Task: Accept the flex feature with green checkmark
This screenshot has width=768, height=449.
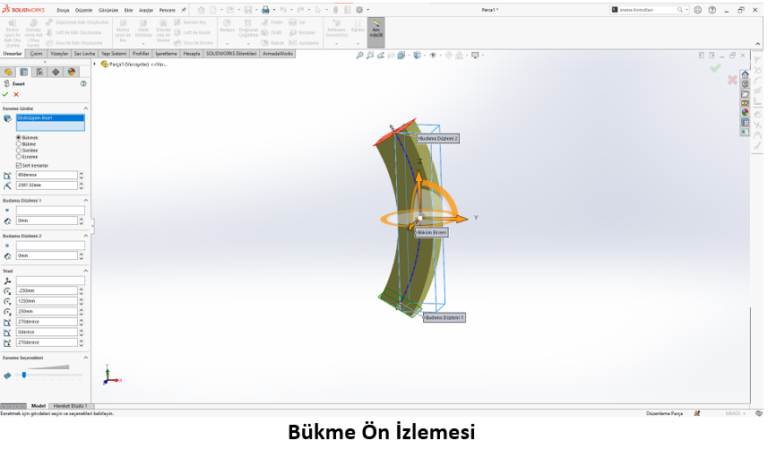Action: click(5, 94)
